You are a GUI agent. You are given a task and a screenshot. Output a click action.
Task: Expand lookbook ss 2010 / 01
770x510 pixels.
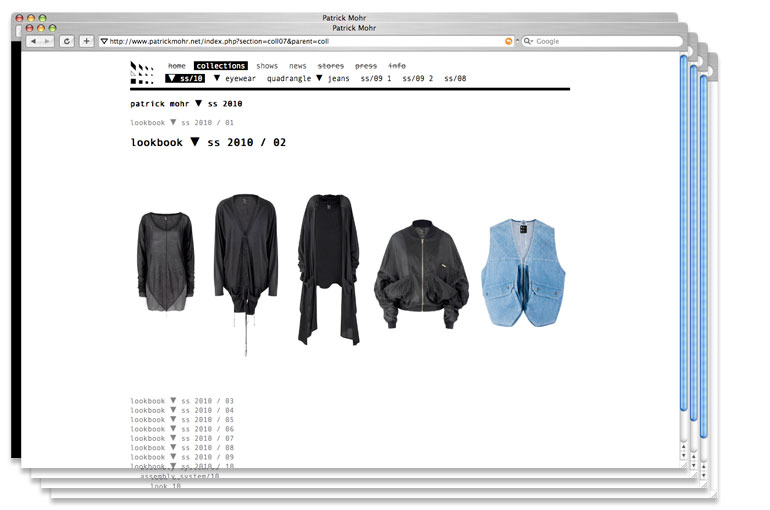182,122
